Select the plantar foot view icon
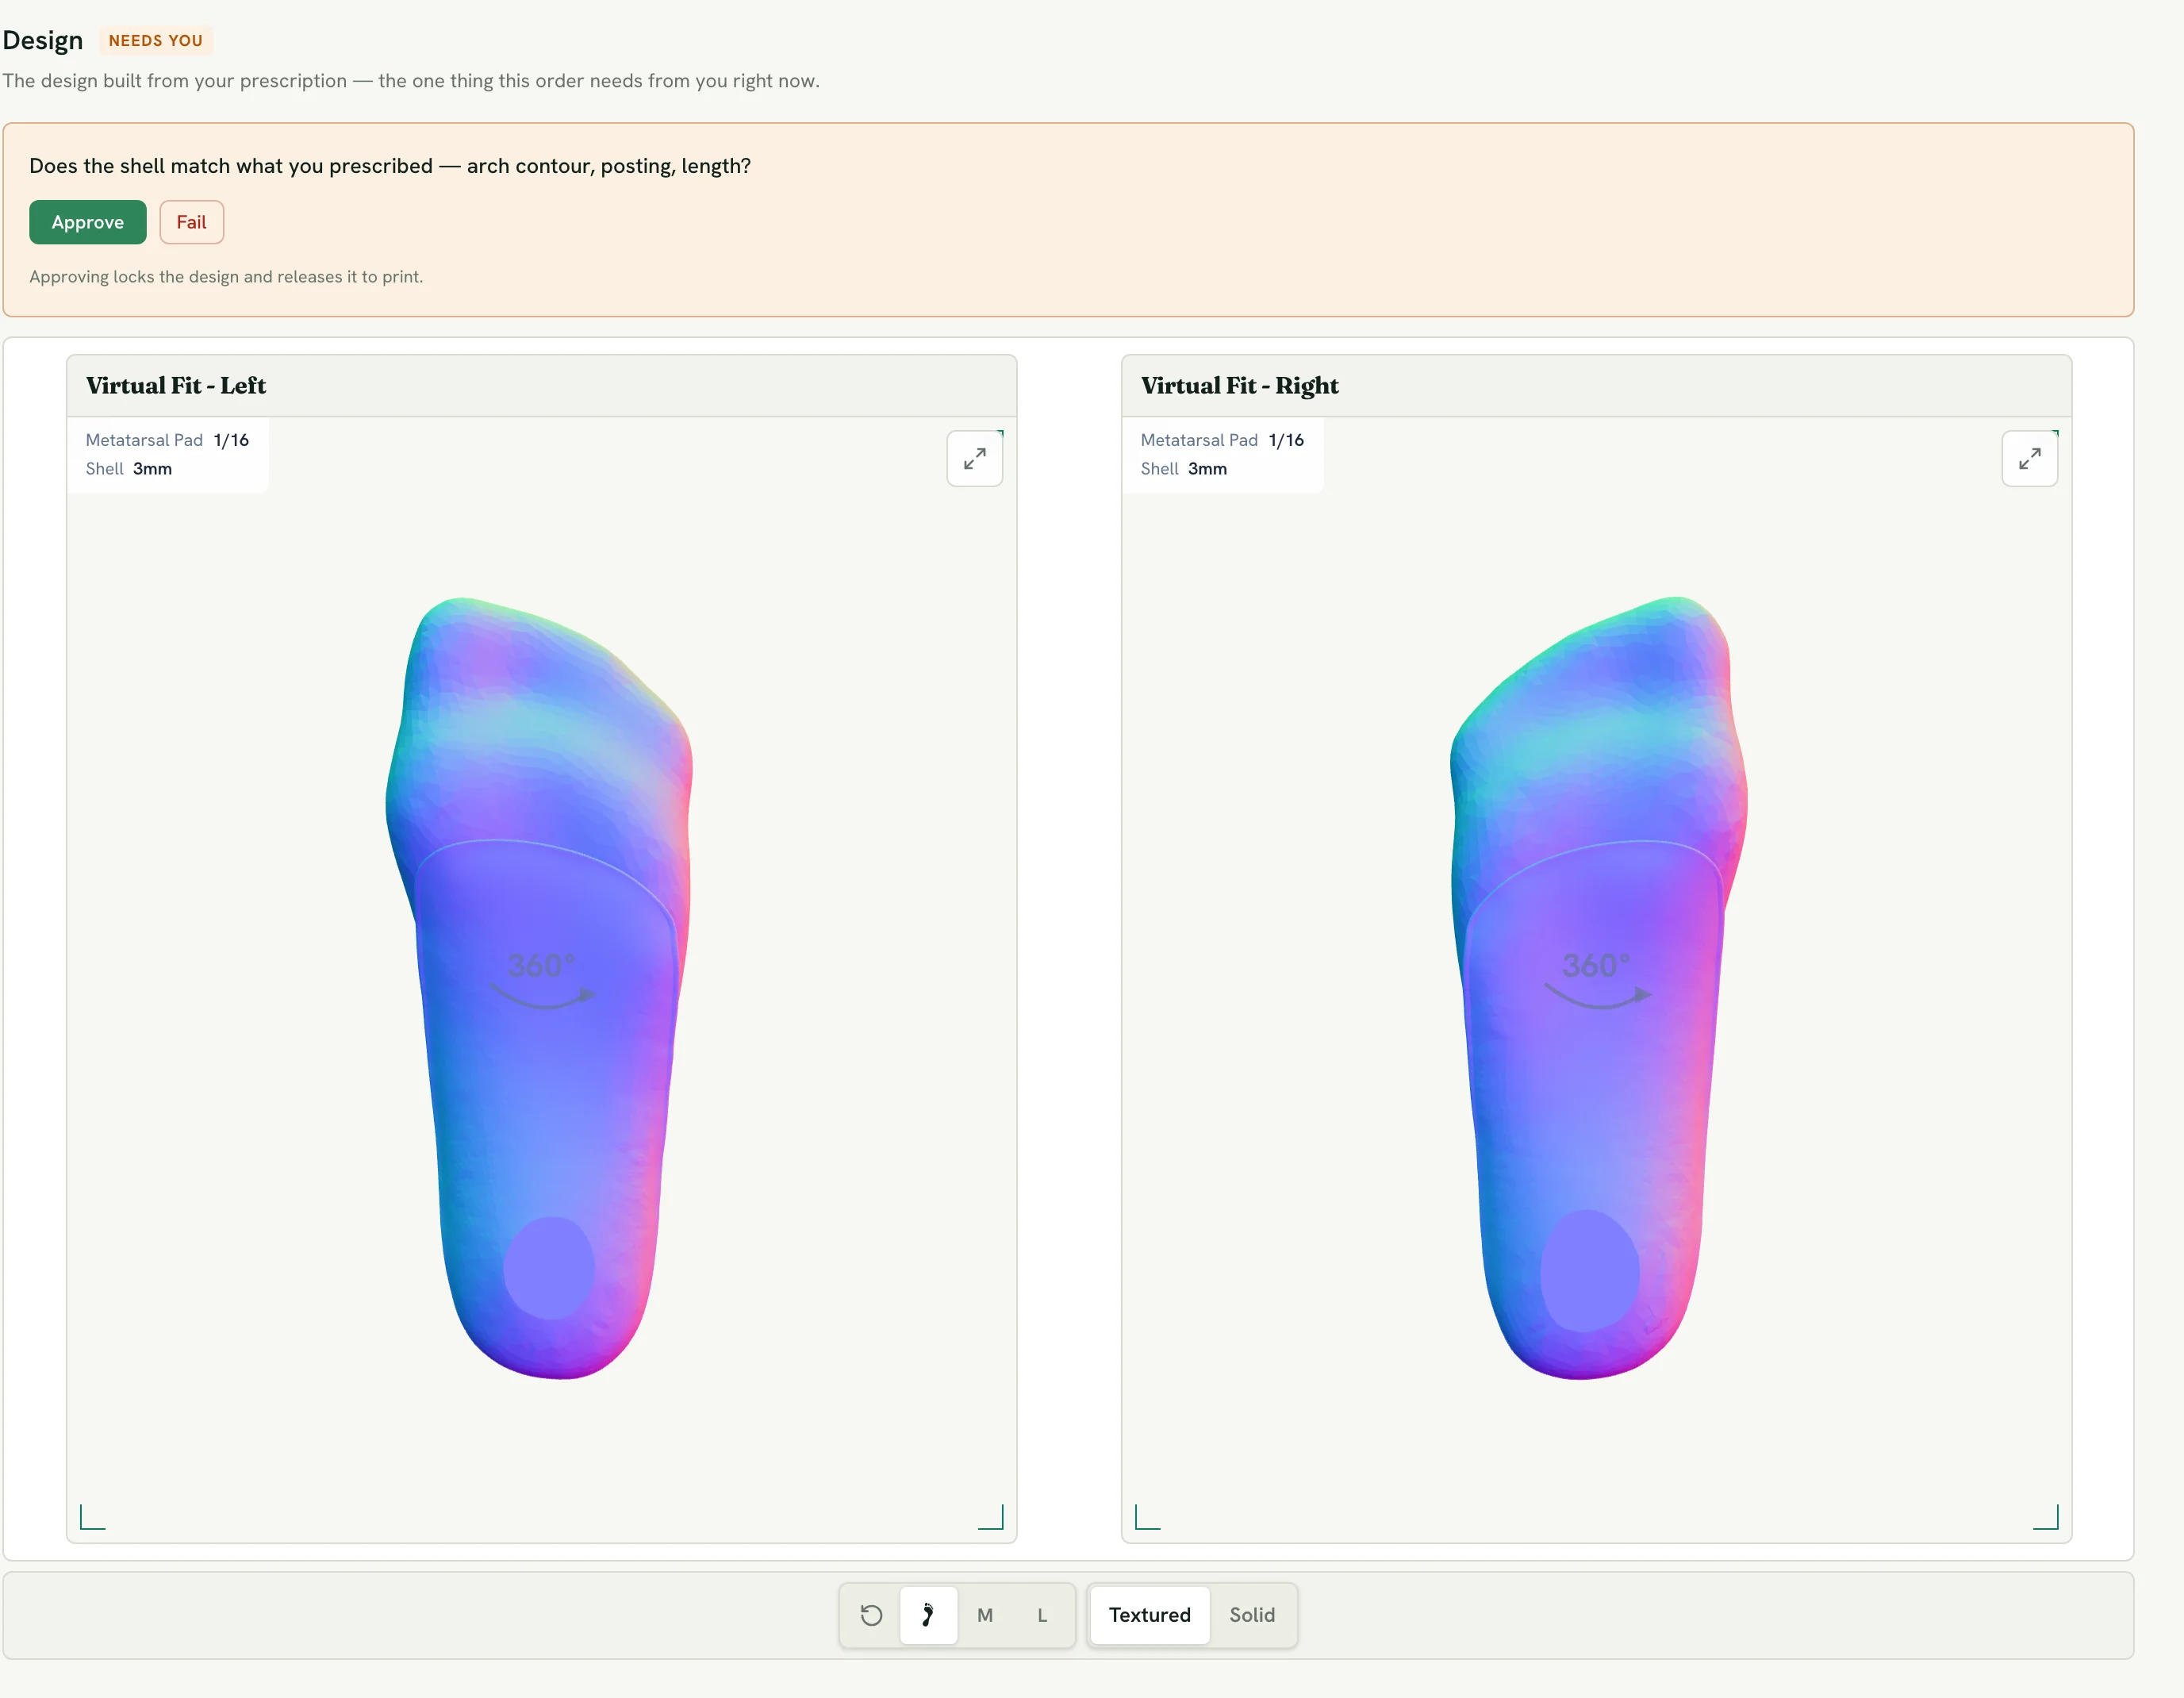 928,1615
